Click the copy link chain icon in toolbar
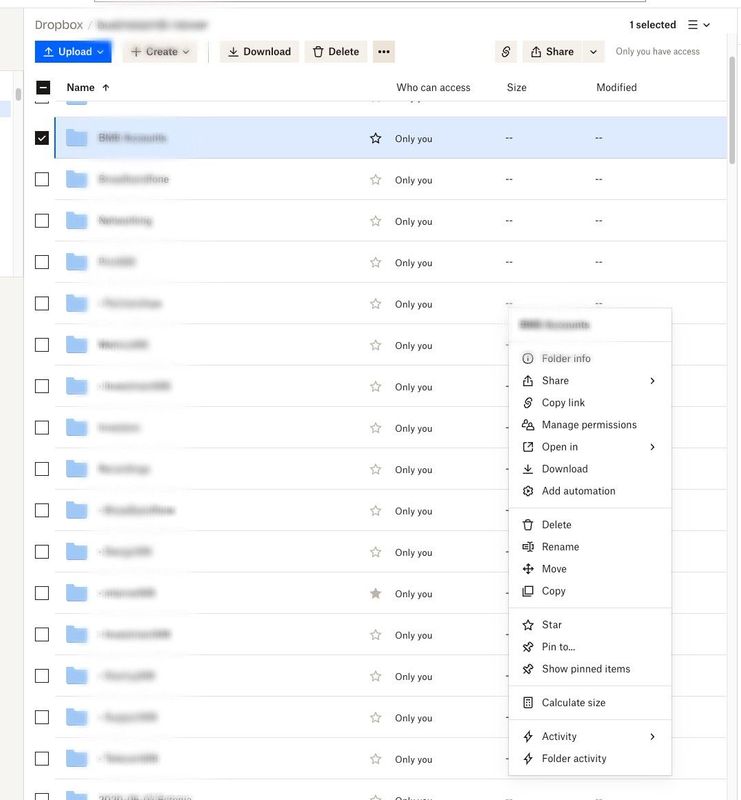741x800 pixels. pos(506,52)
